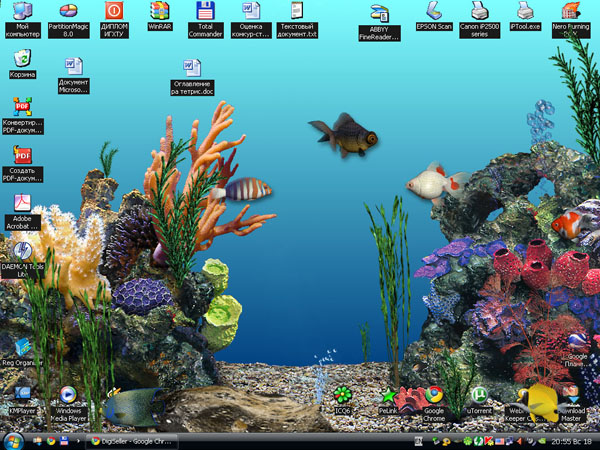Select the DAEMON Tools Lite icon

(22, 251)
